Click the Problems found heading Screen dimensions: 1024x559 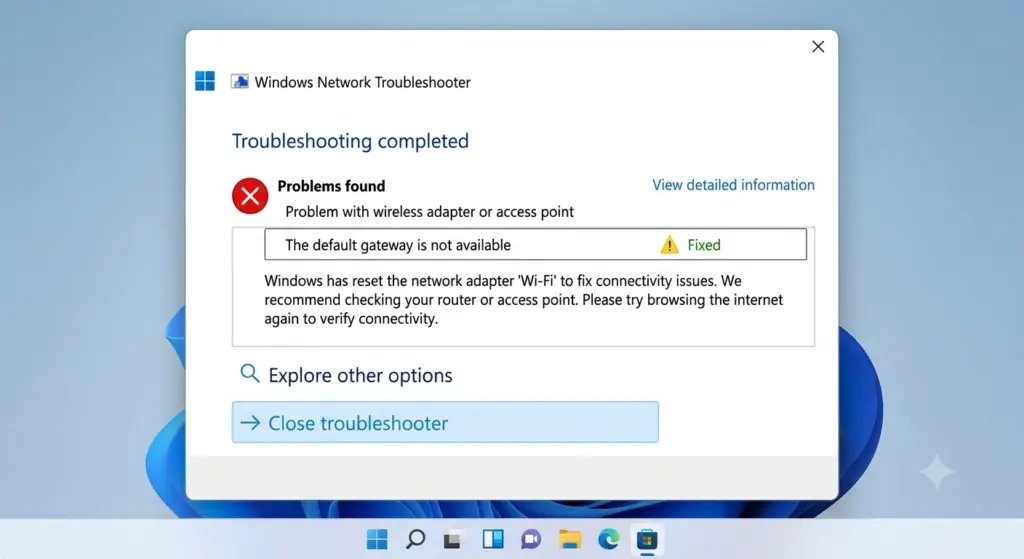(x=331, y=186)
